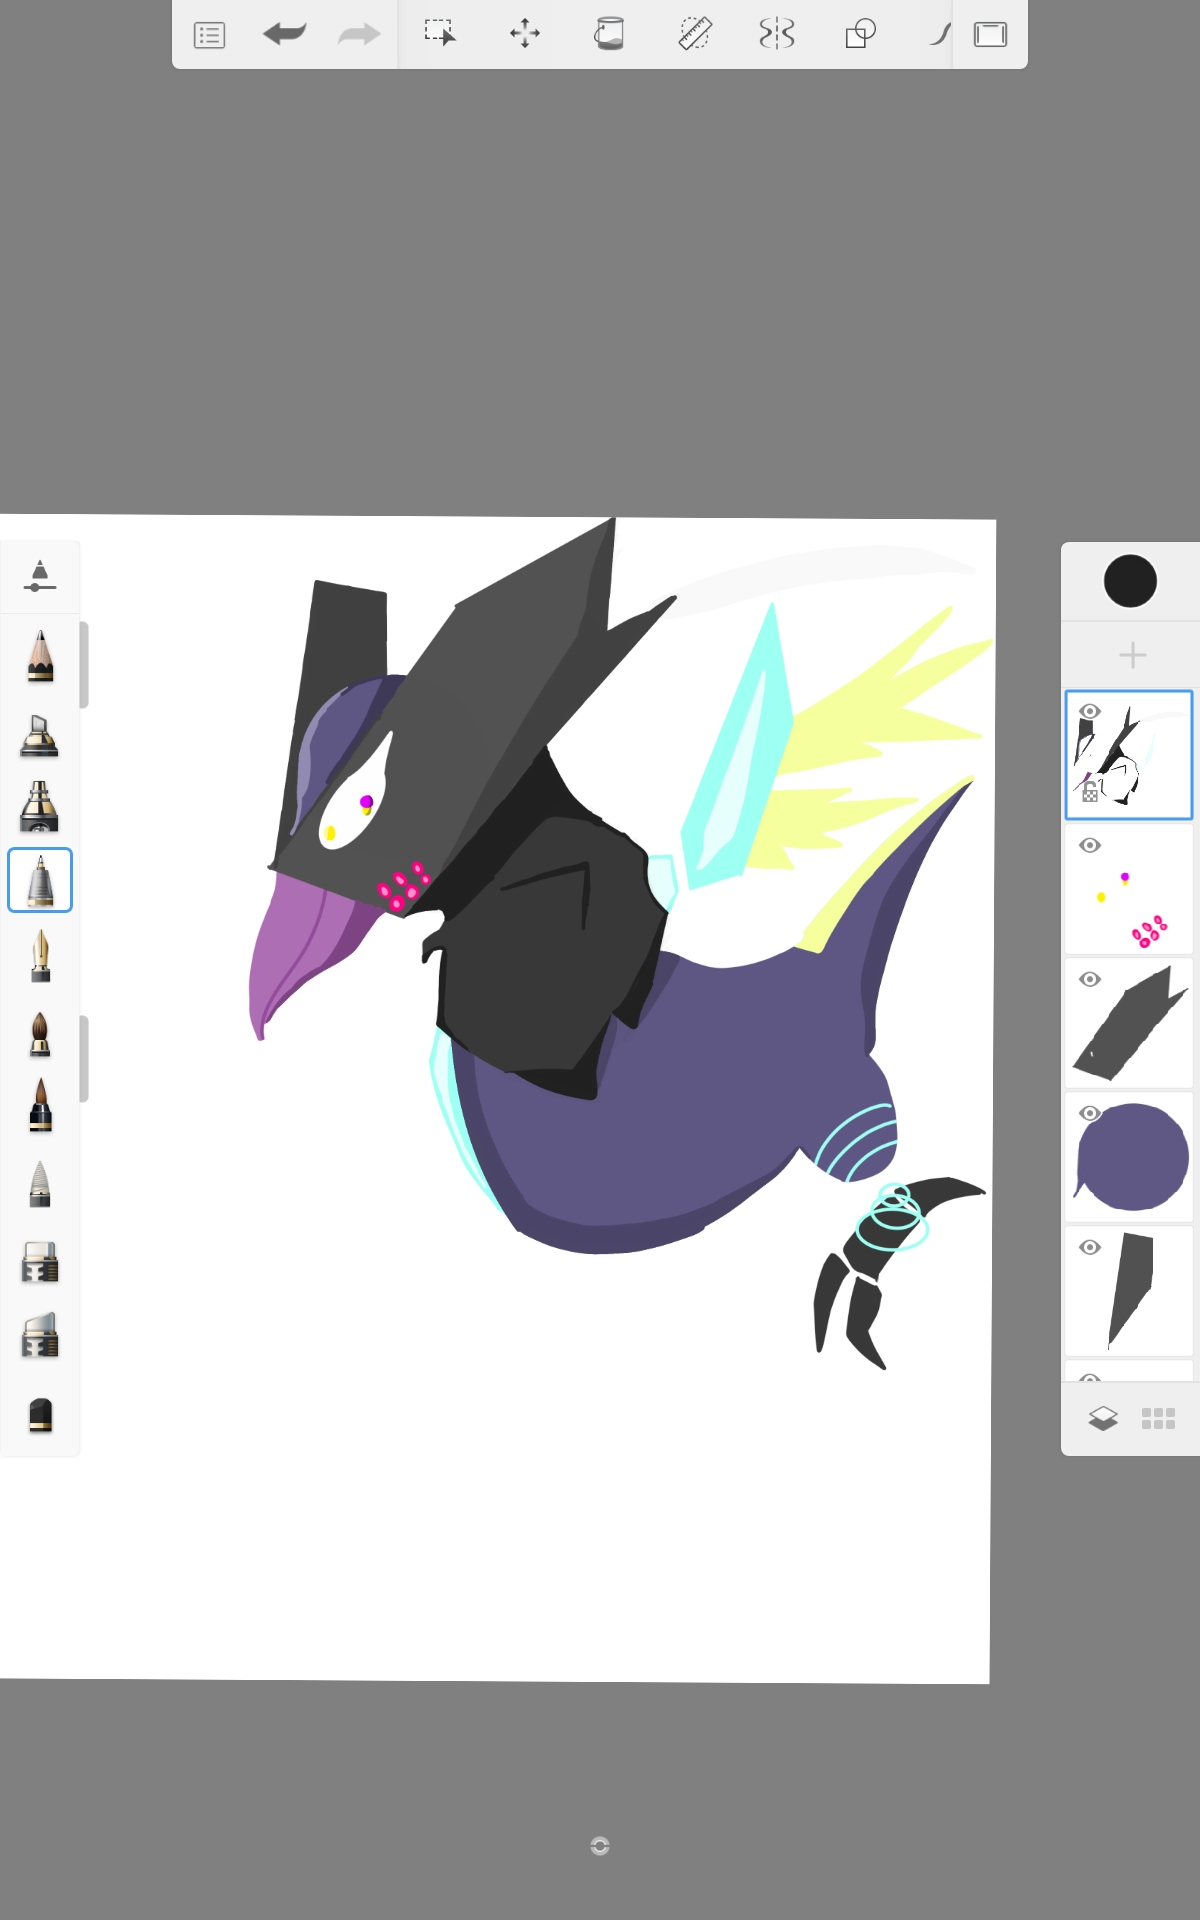Activate the Selection tool

440,34
